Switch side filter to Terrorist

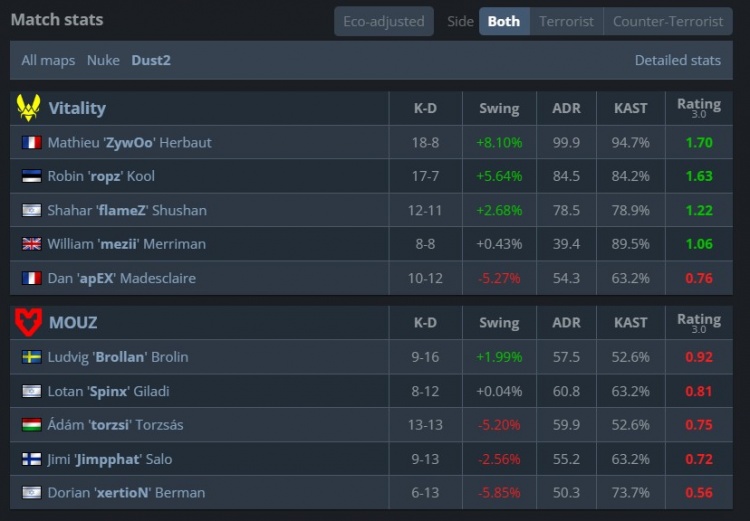pyautogui.click(x=566, y=21)
